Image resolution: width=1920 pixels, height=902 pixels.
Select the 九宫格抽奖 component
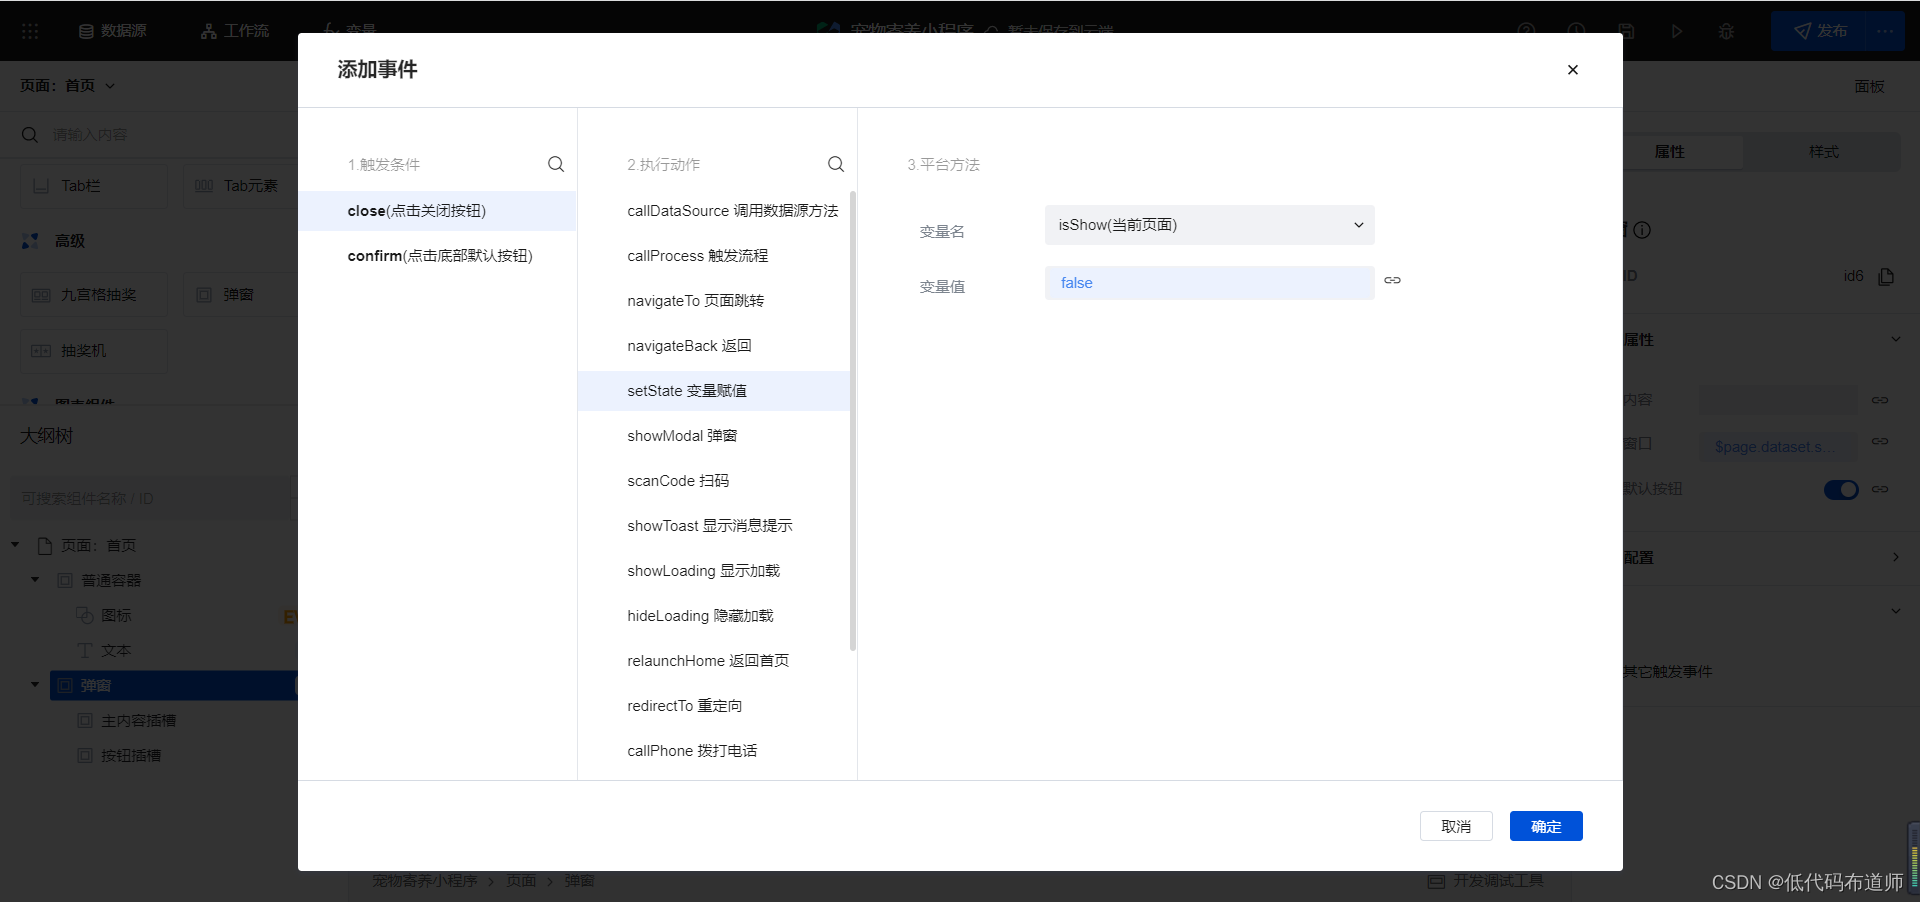94,295
